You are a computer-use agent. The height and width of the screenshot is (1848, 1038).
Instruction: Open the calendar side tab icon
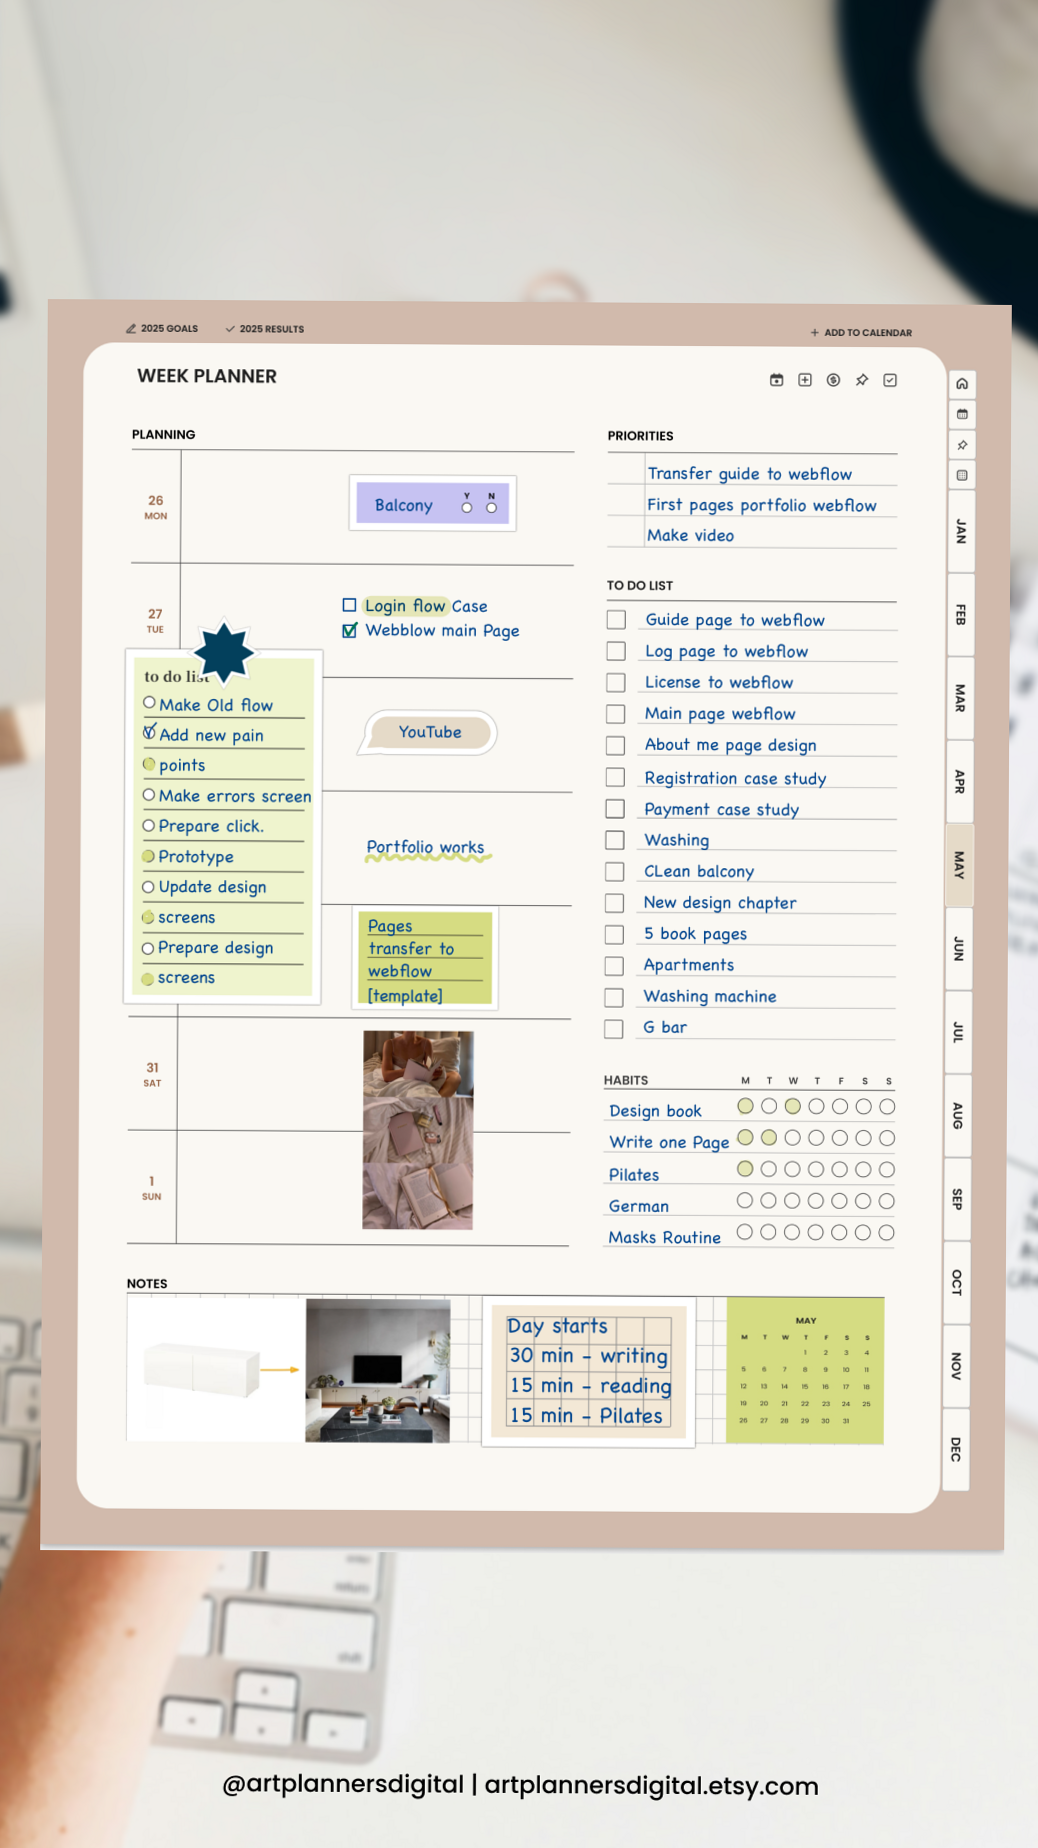click(x=962, y=414)
